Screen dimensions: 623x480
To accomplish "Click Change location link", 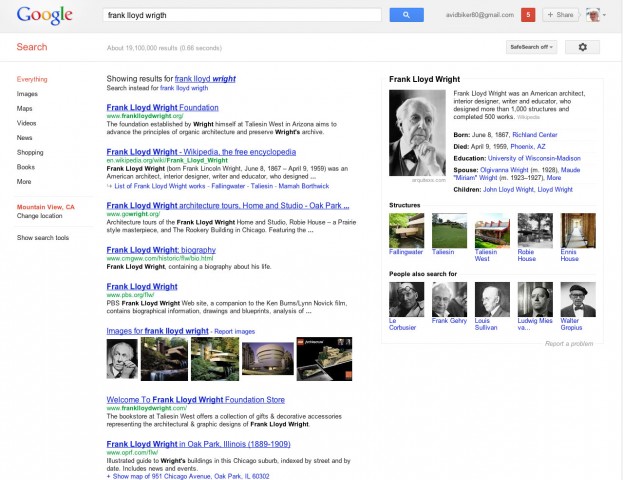I will (39, 216).
